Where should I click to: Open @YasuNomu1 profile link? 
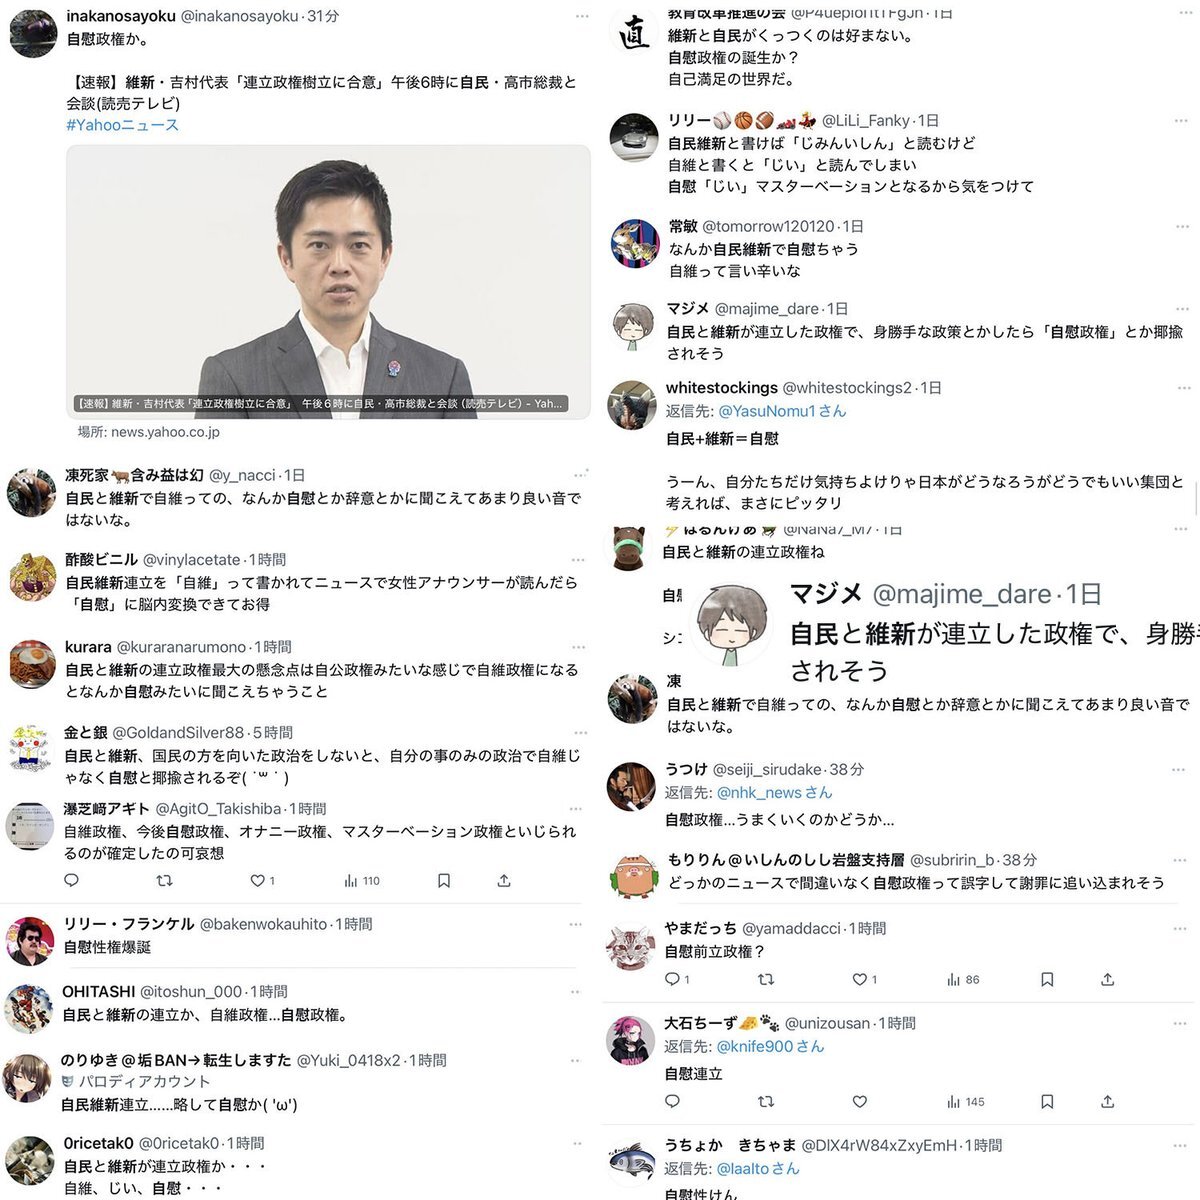(x=782, y=411)
